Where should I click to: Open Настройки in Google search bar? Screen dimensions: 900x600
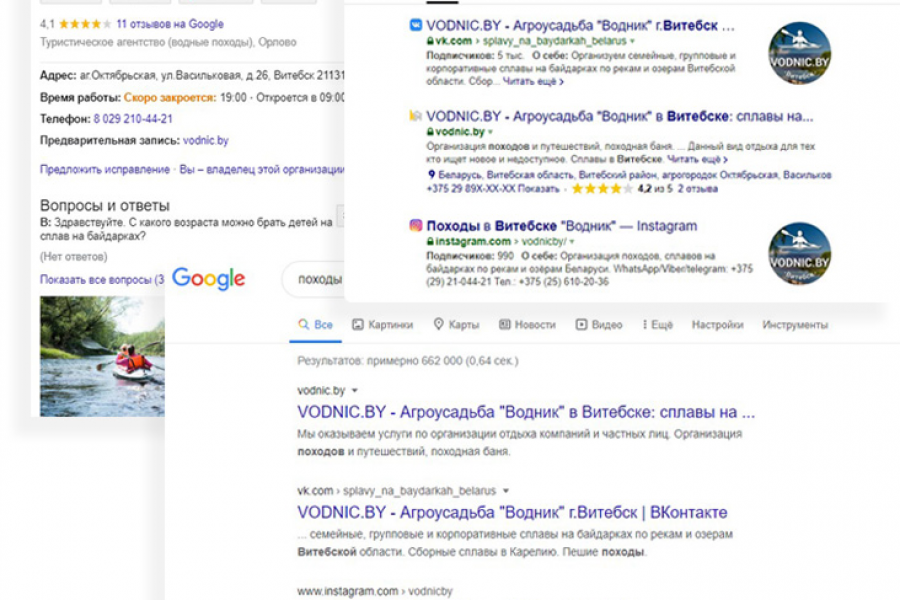coord(717,325)
